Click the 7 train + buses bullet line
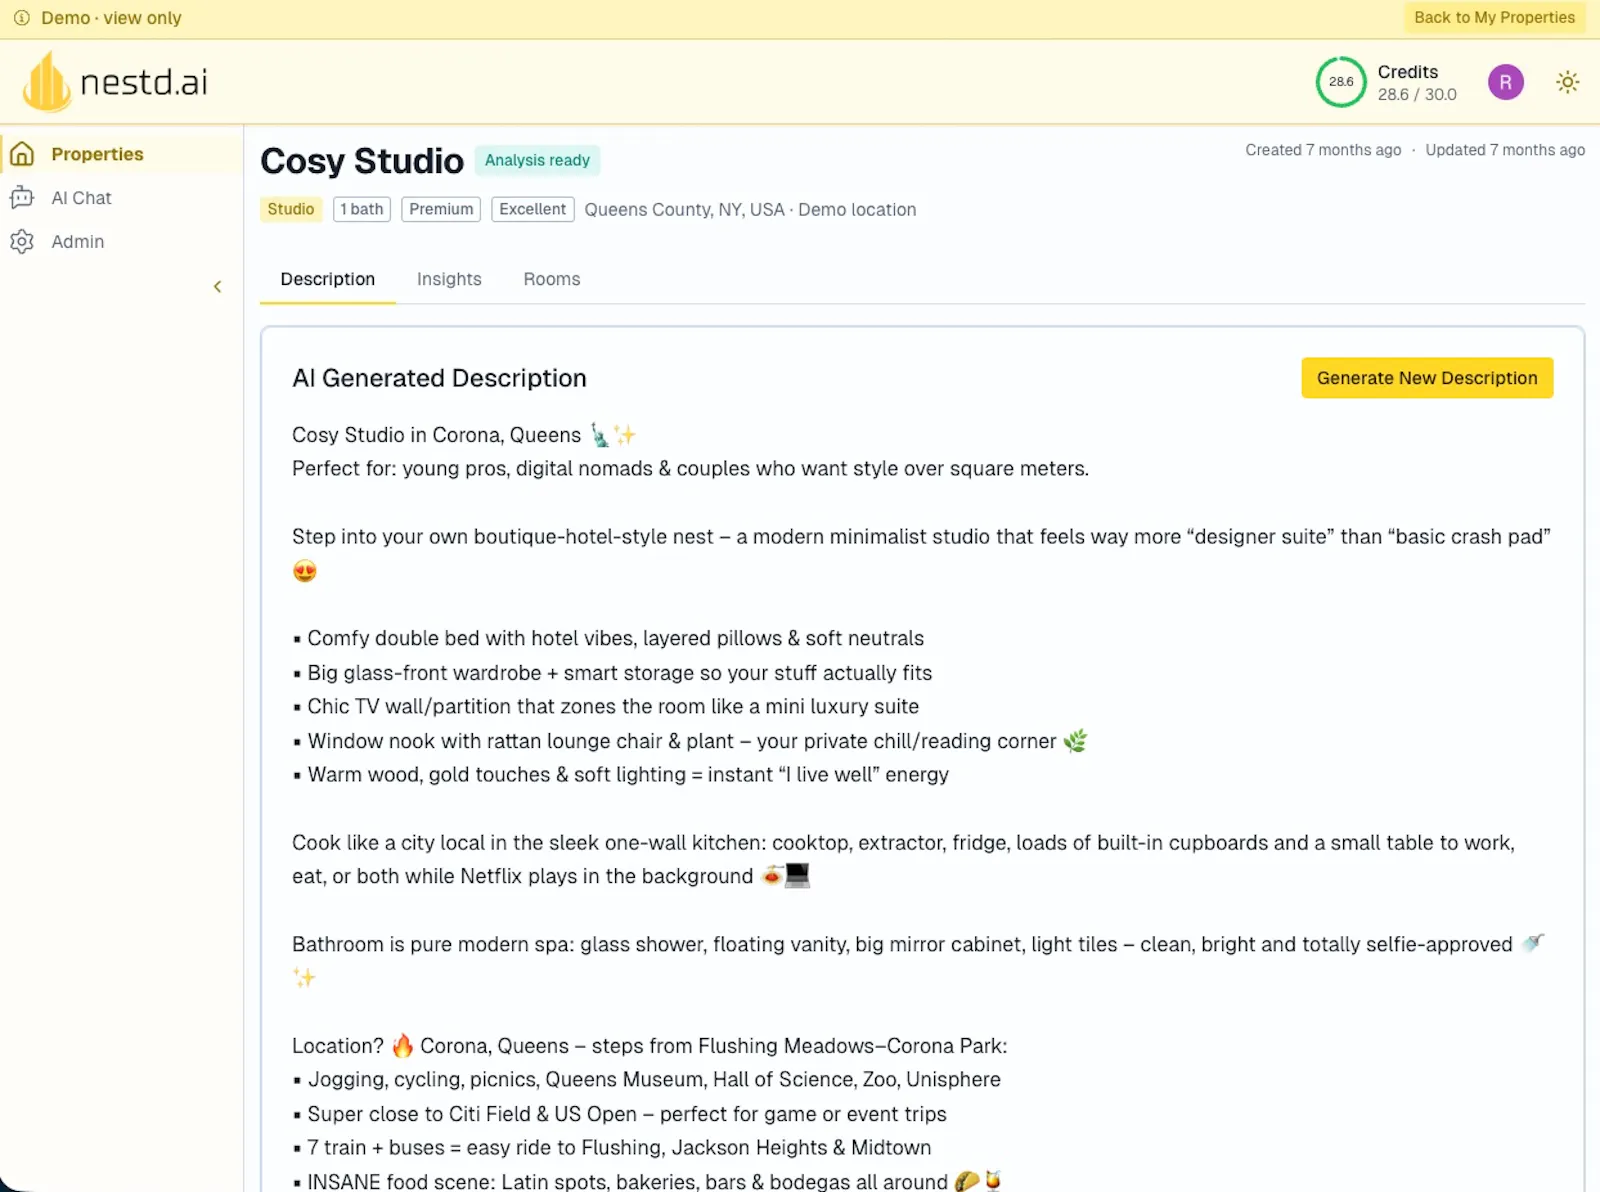 click(612, 1148)
